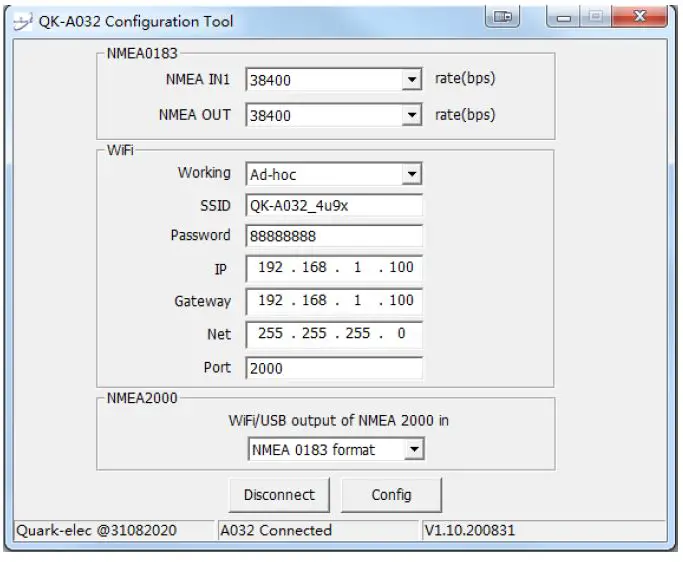Click the 'V1.10.200831' version text
683x562 pixels.
pos(470,530)
